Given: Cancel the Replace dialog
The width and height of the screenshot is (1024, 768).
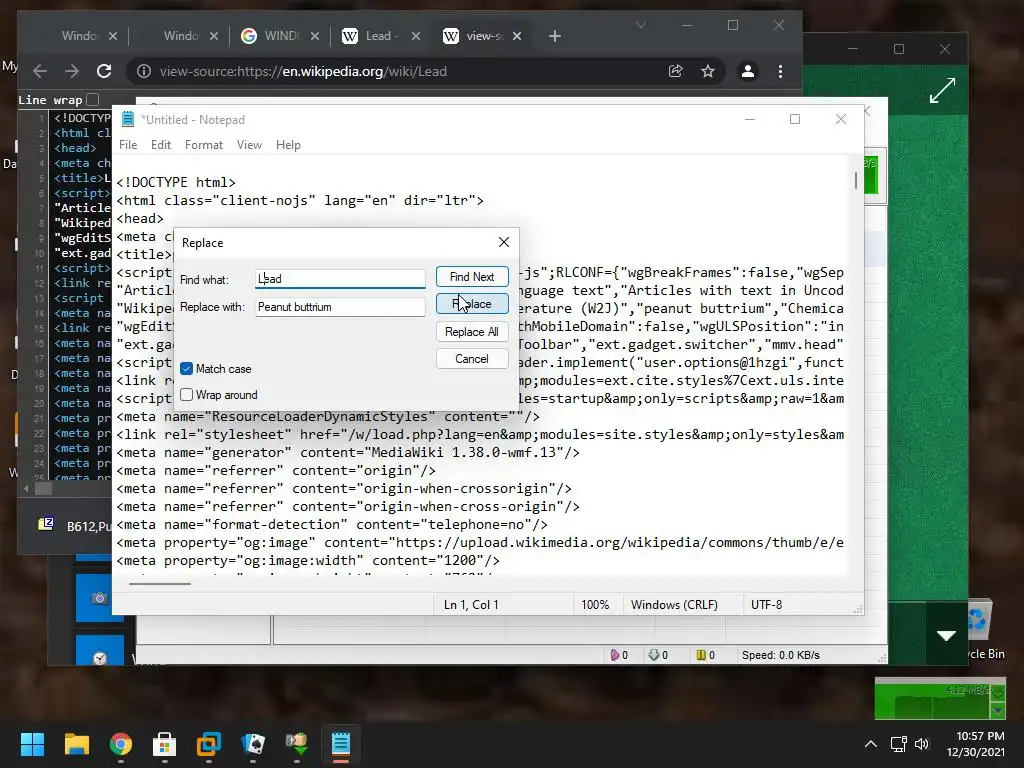Looking at the screenshot, I should click(x=472, y=359).
